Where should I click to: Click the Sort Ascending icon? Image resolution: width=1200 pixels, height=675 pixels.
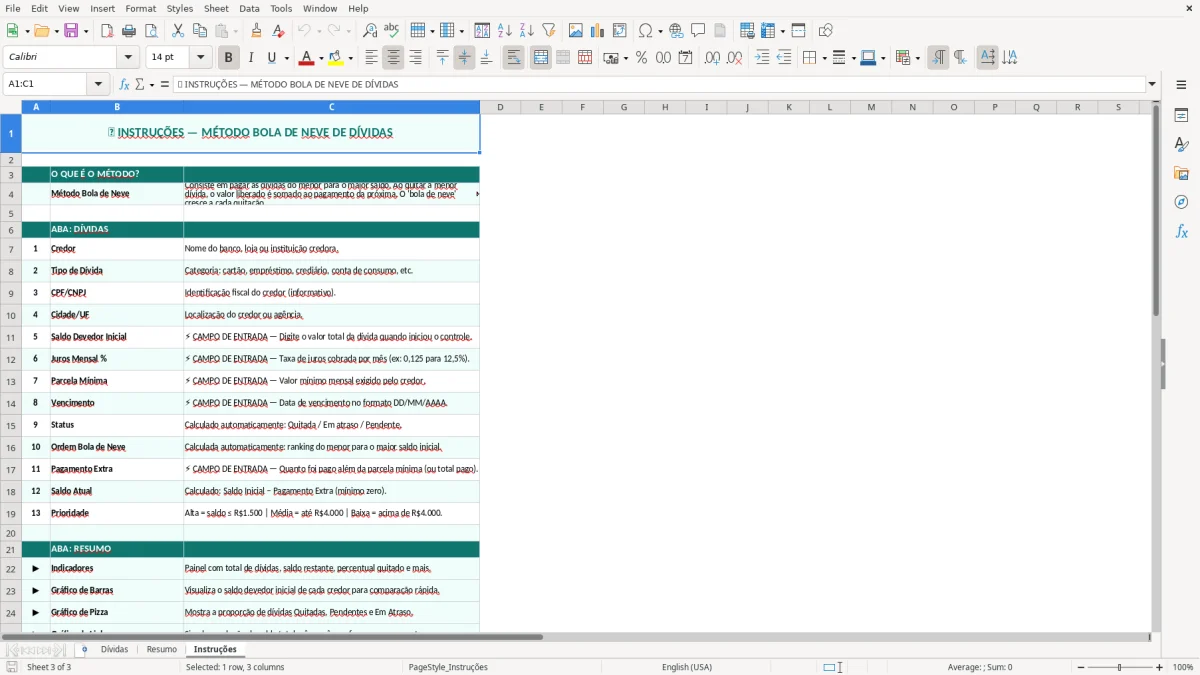pyautogui.click(x=505, y=31)
